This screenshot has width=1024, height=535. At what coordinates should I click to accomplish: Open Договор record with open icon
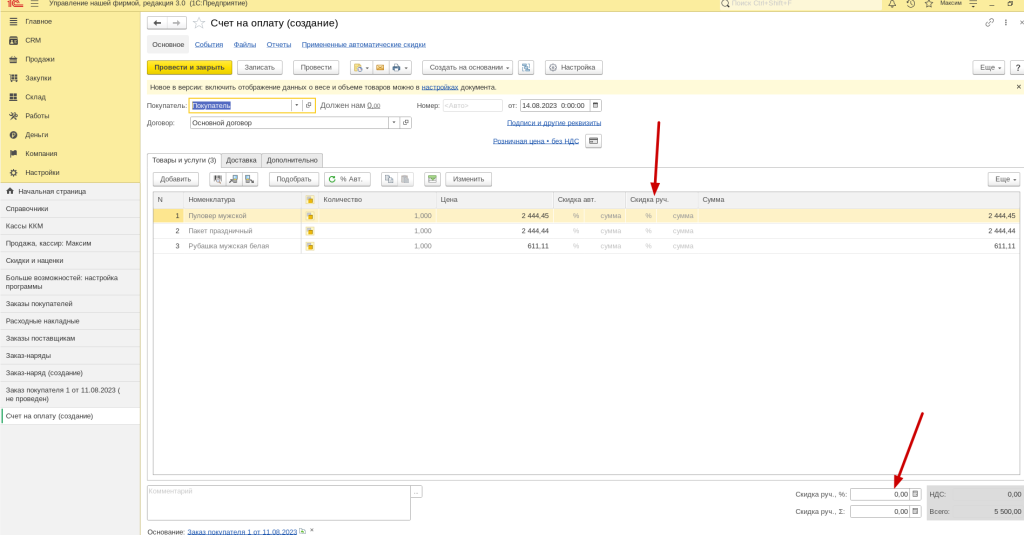pyautogui.click(x=406, y=123)
